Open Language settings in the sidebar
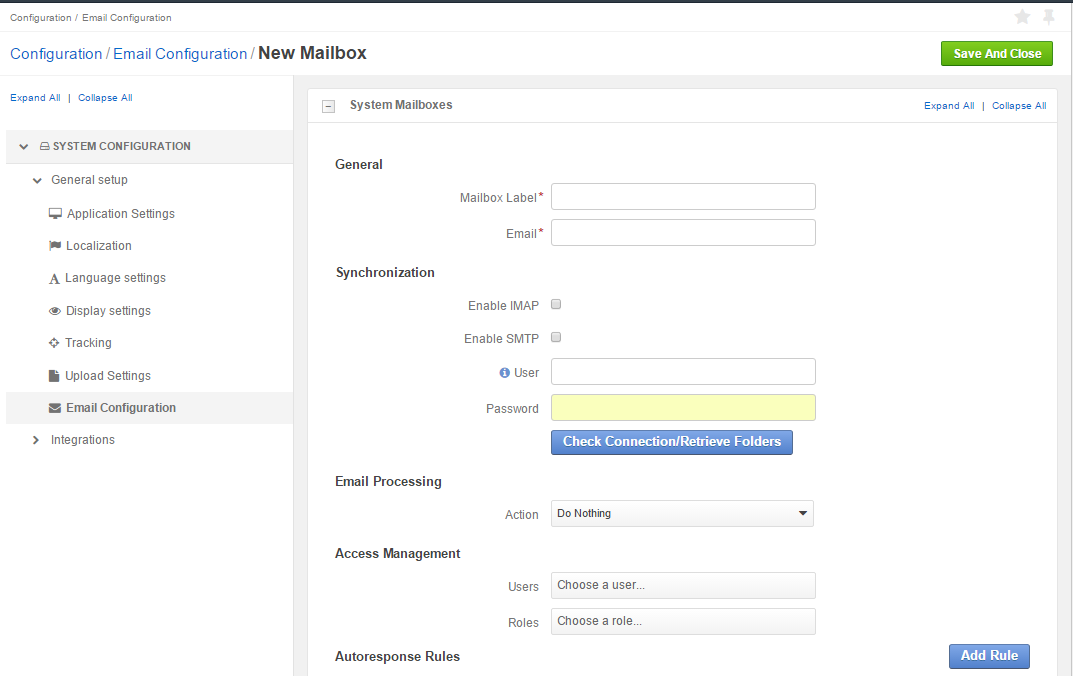The height and width of the screenshot is (676, 1073). coord(115,278)
